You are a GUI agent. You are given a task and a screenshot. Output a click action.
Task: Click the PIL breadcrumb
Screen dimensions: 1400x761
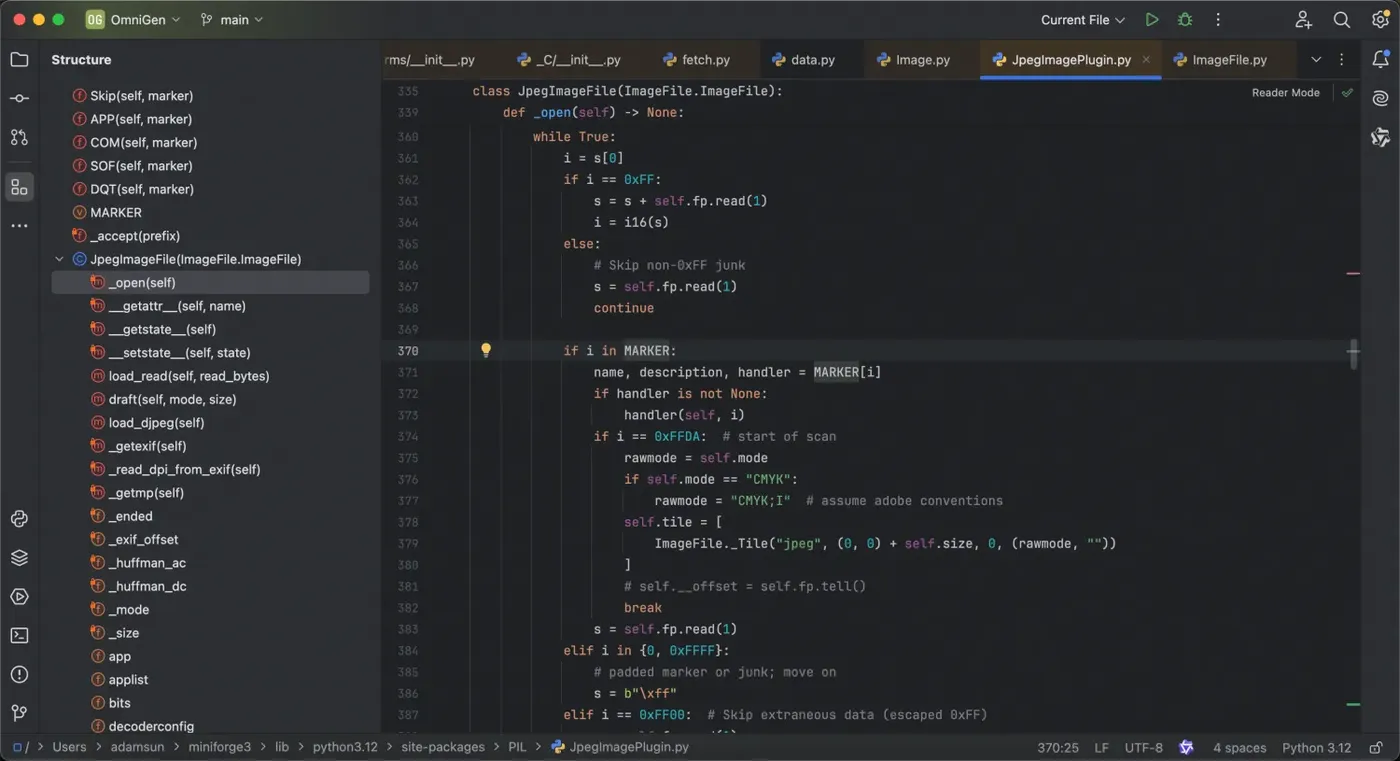coord(517,747)
